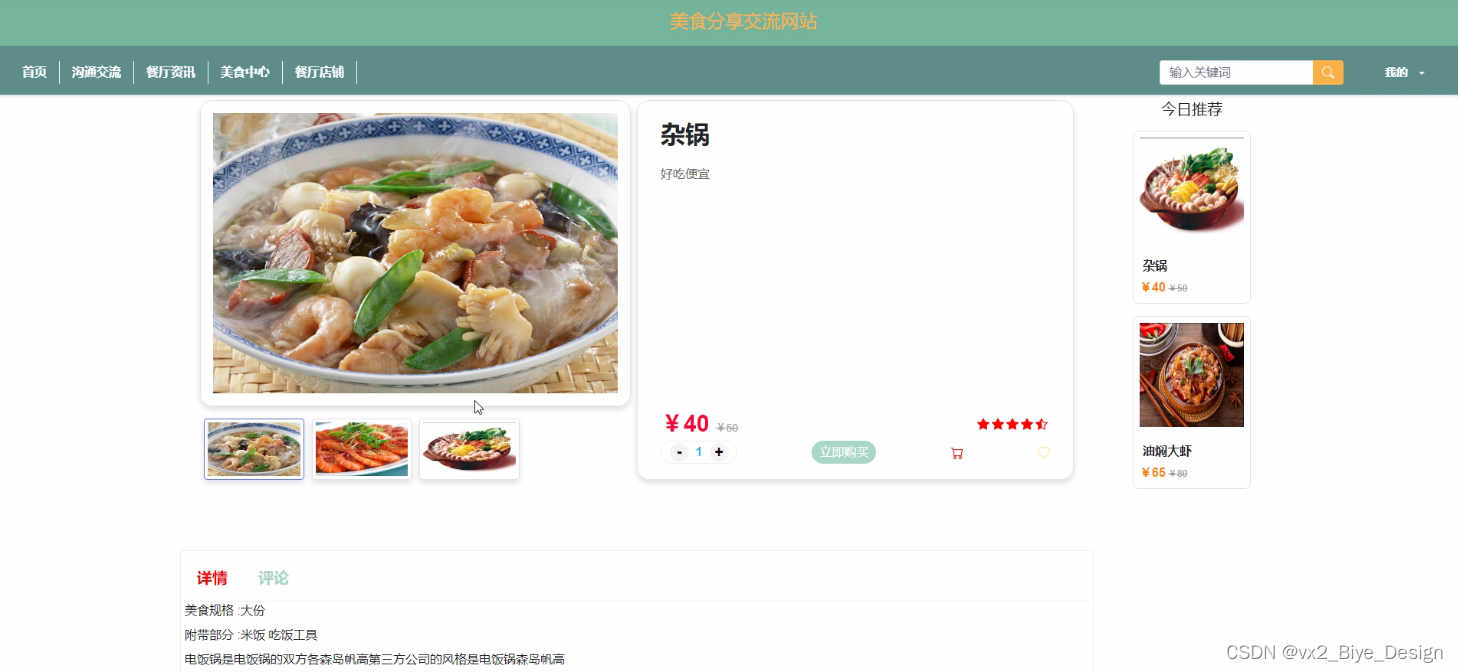Open 餐厅资讯 in the navigation bar
Viewport: 1458px width, 672px height.
coord(170,72)
